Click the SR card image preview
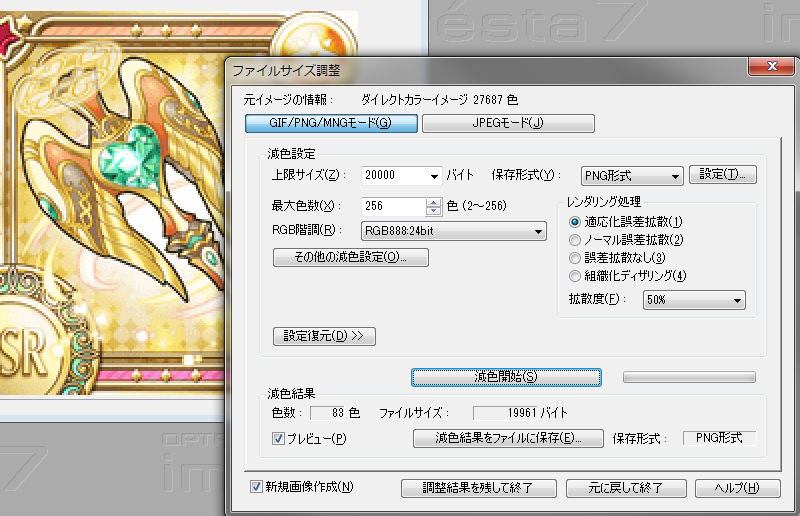Viewport: 800px width, 516px height. pos(112,204)
